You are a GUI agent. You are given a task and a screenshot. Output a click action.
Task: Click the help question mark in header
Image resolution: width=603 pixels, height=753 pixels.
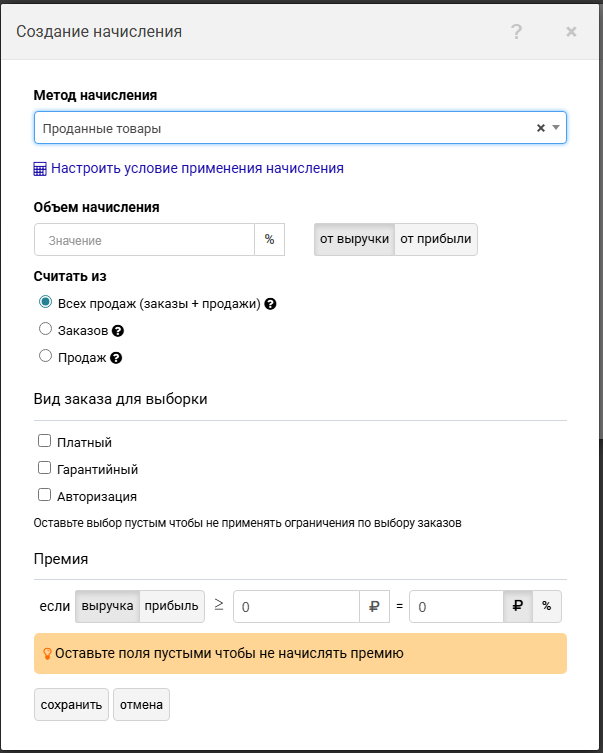pyautogui.click(x=516, y=32)
